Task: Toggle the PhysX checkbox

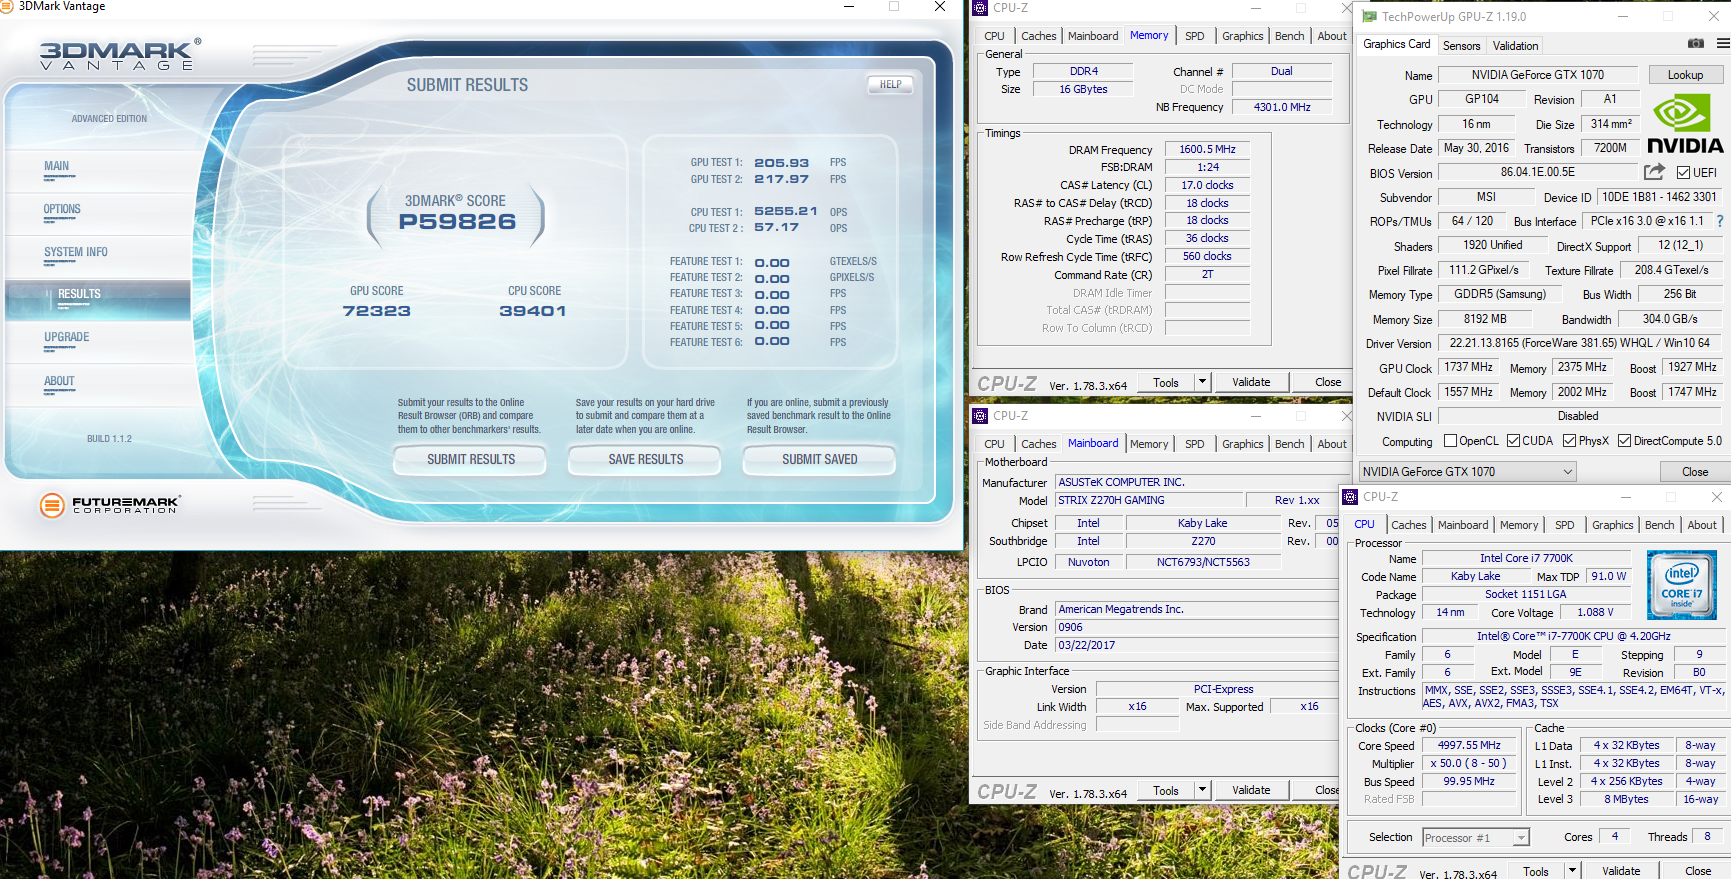Action: (x=1570, y=441)
